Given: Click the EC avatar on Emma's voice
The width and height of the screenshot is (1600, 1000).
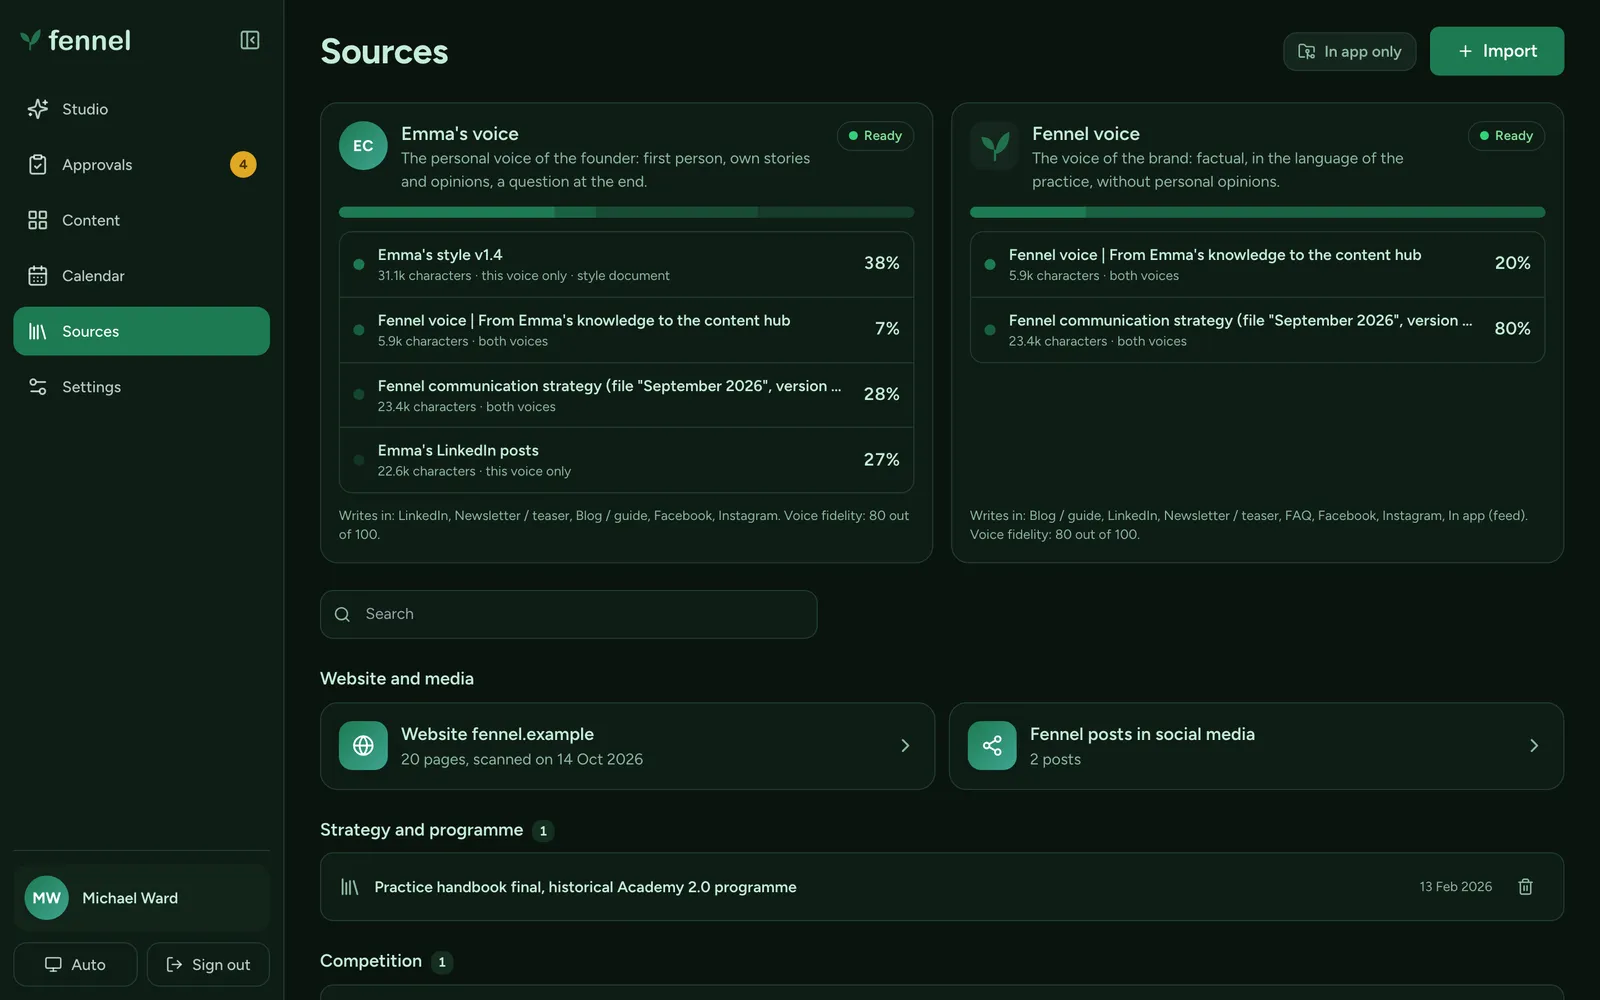Looking at the screenshot, I should click(x=363, y=146).
